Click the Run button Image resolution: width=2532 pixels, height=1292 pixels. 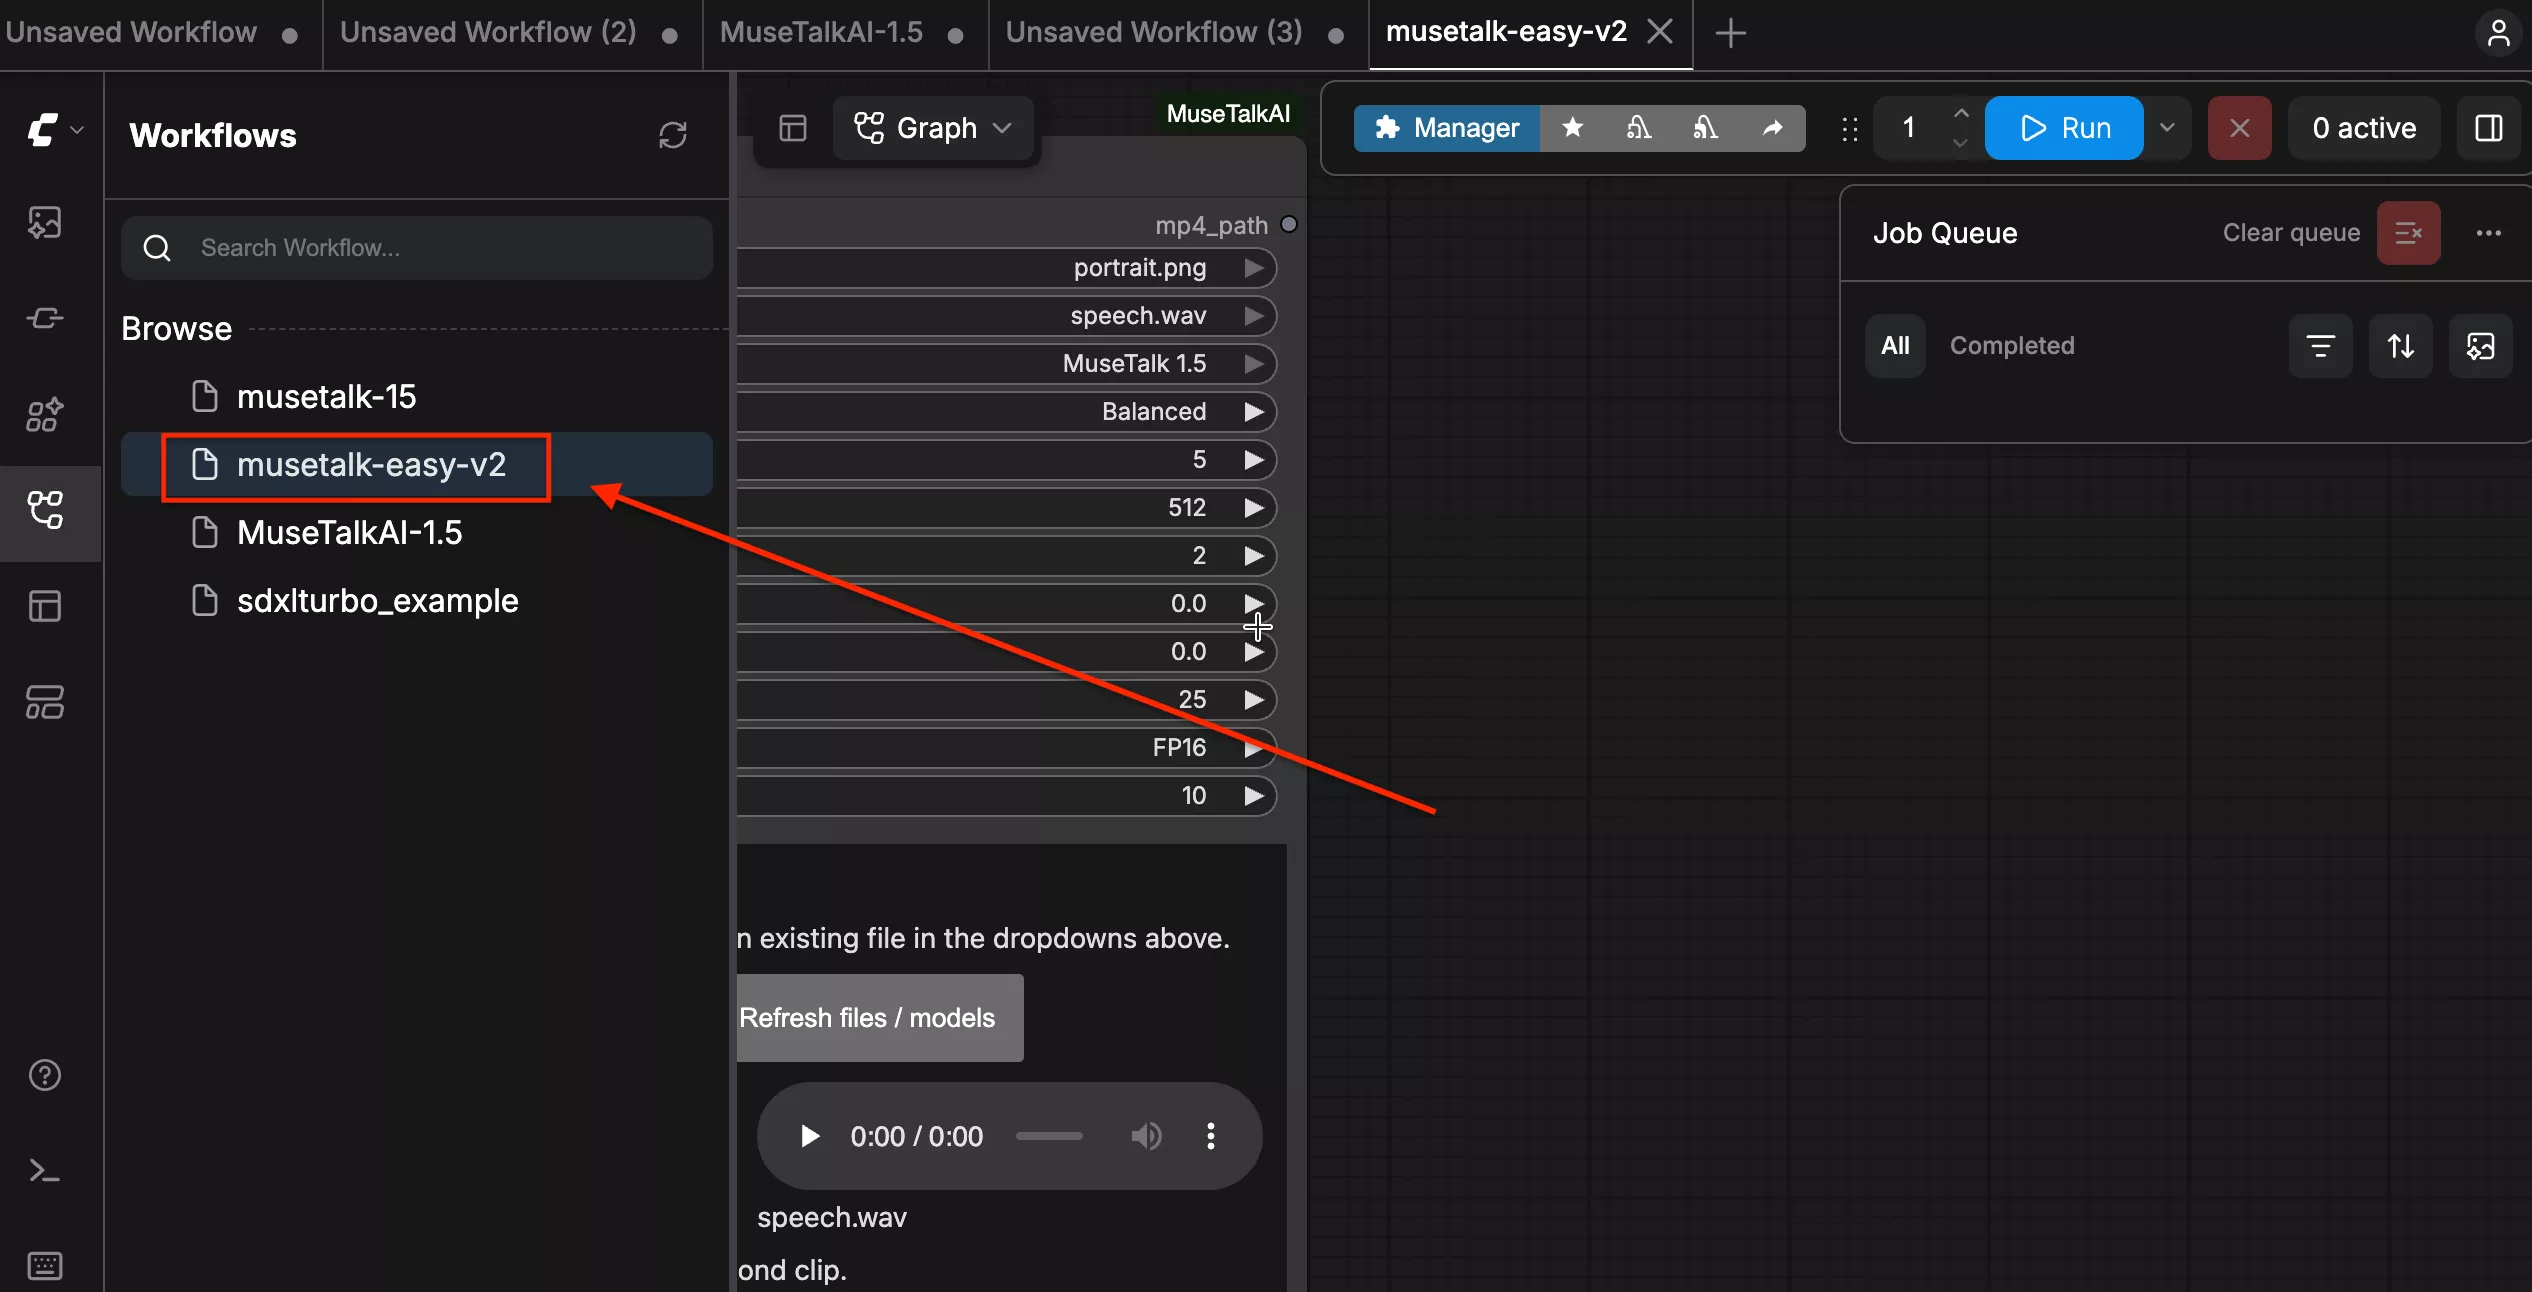pyautogui.click(x=2064, y=128)
